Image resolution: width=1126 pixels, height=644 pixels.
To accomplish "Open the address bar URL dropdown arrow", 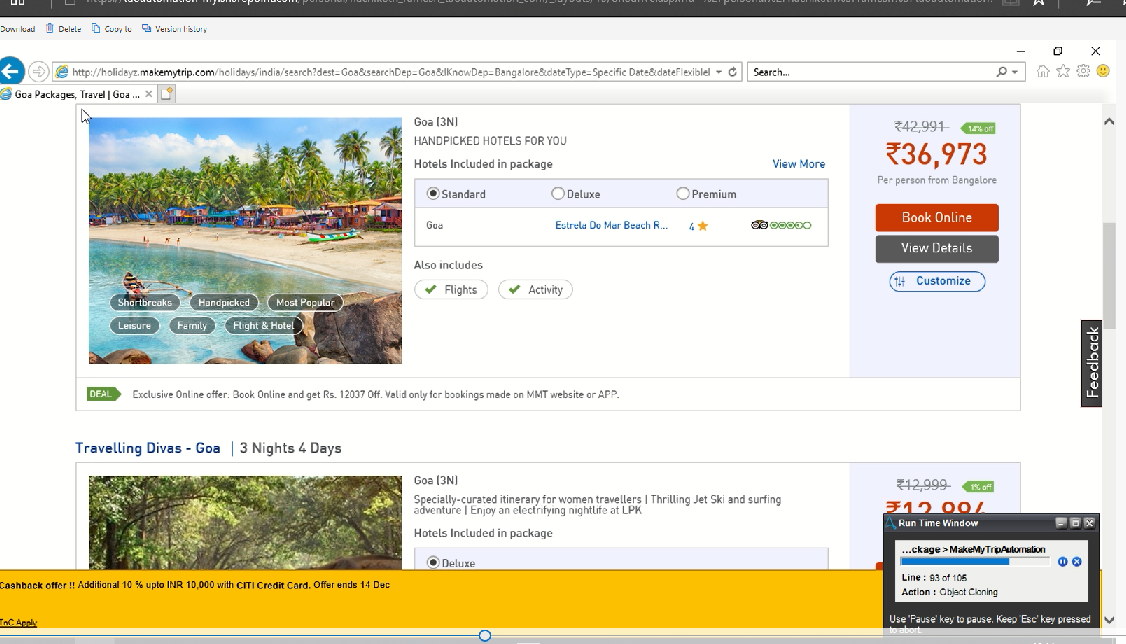I will pyautogui.click(x=718, y=72).
